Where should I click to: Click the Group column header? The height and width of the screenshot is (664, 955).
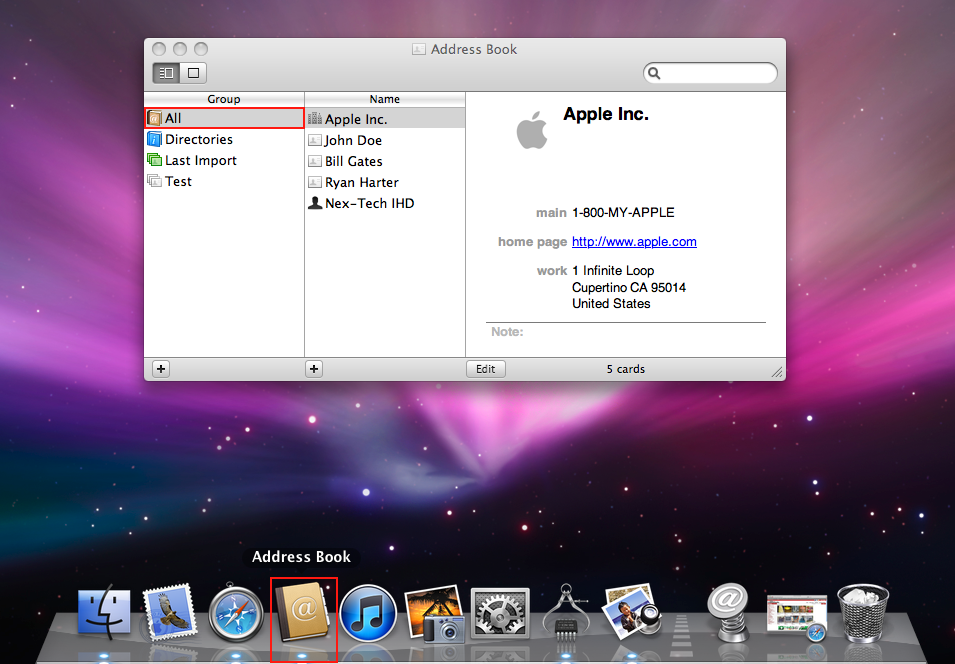point(224,99)
